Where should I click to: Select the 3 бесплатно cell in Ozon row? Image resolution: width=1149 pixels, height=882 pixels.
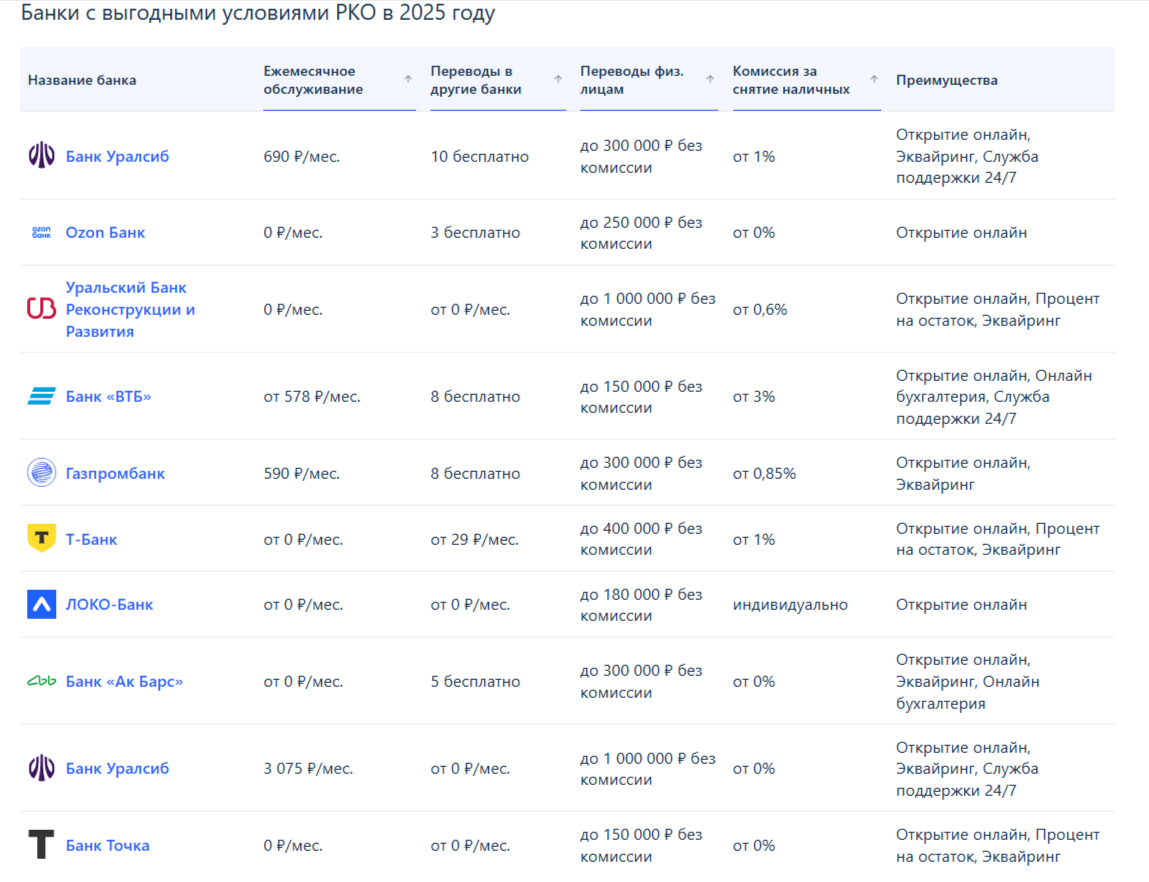(476, 232)
